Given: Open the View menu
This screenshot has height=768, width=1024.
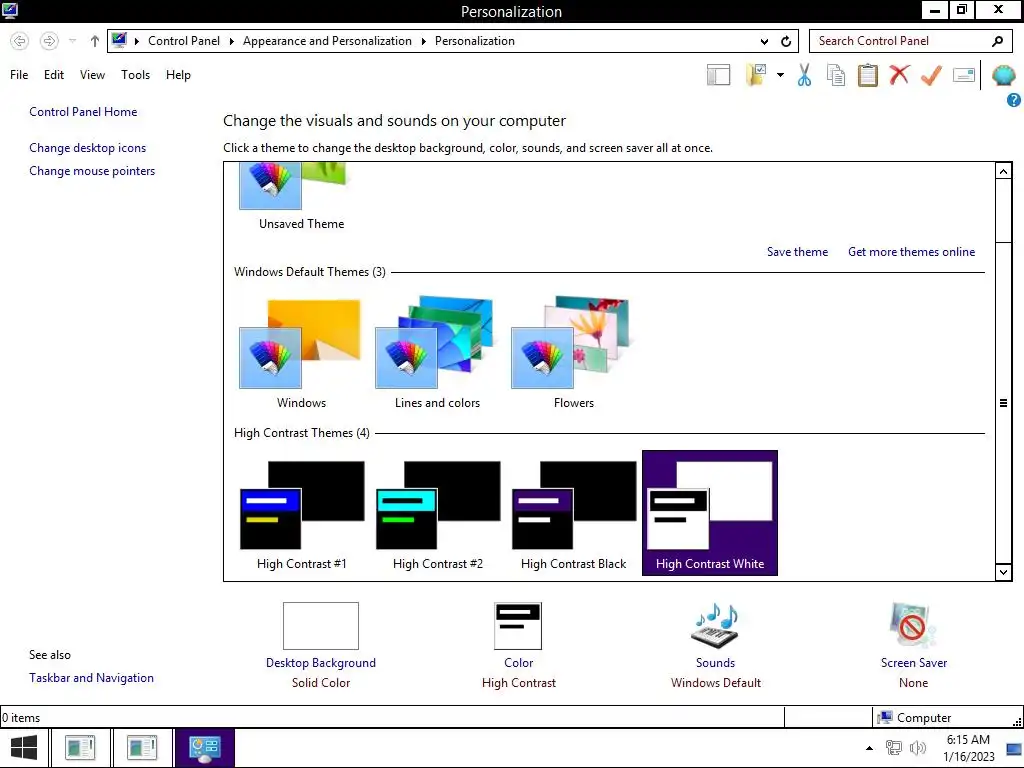Looking at the screenshot, I should pyautogui.click(x=92, y=74).
